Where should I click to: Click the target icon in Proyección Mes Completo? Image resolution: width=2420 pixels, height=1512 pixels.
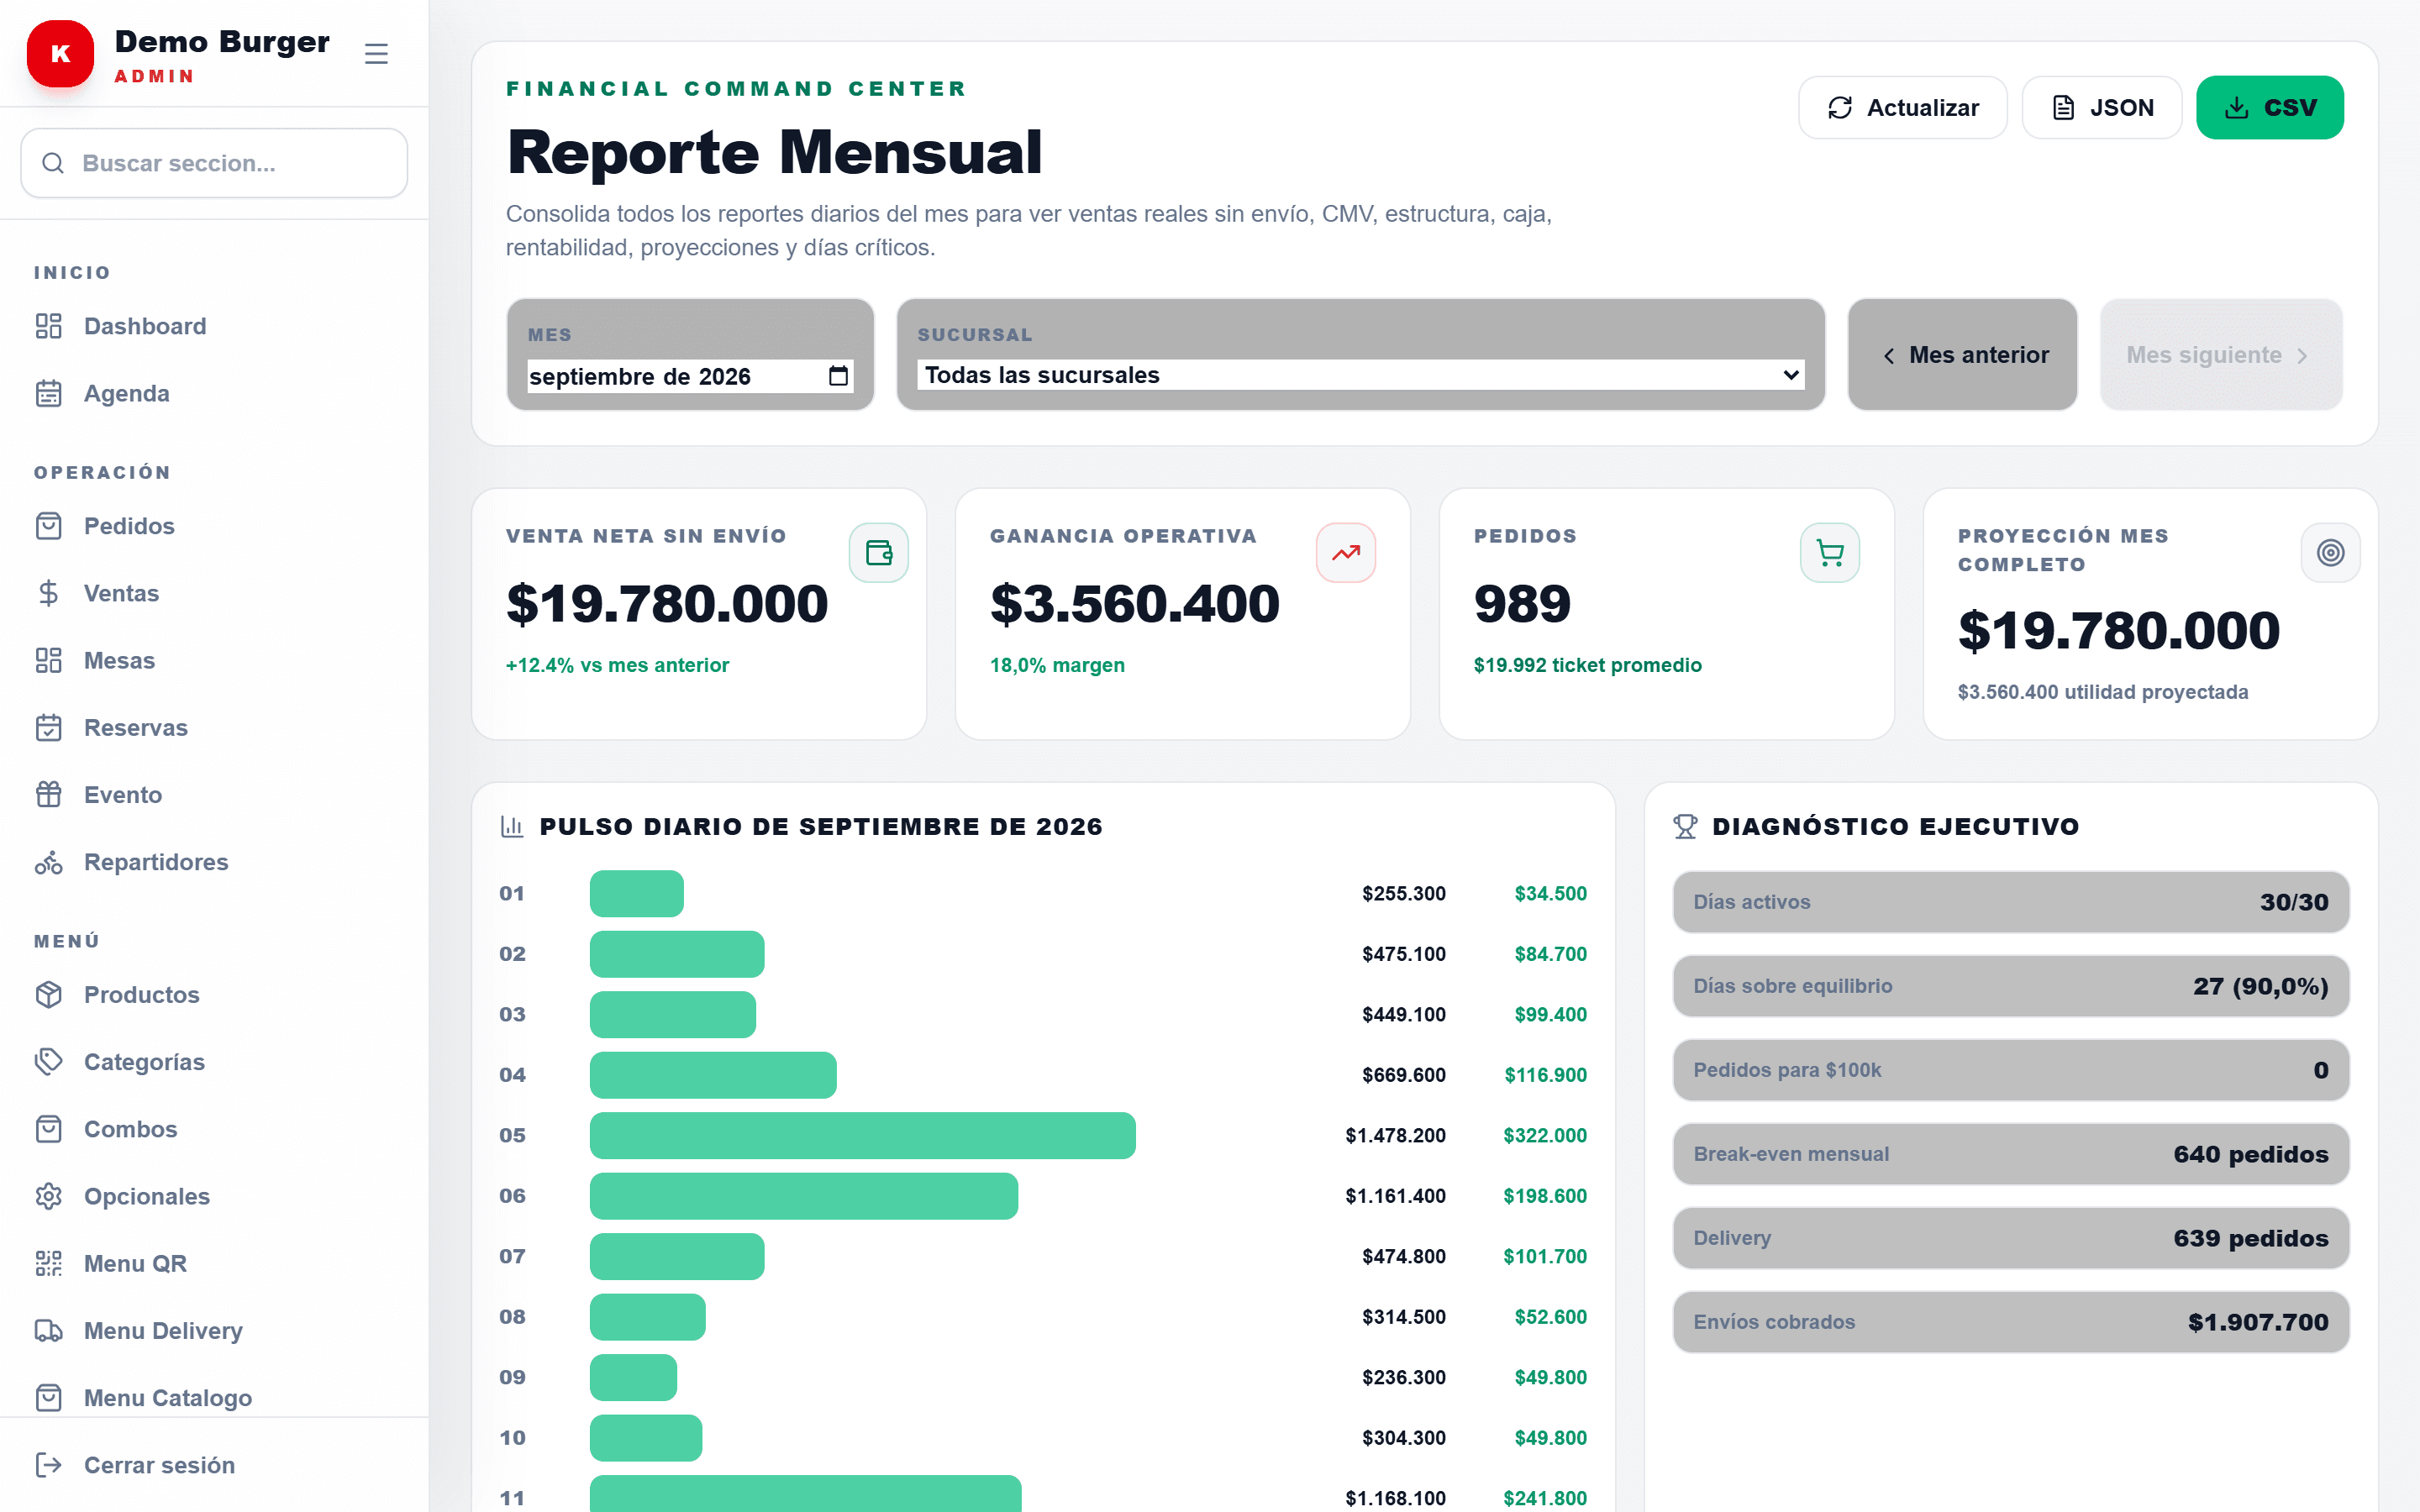point(2331,553)
